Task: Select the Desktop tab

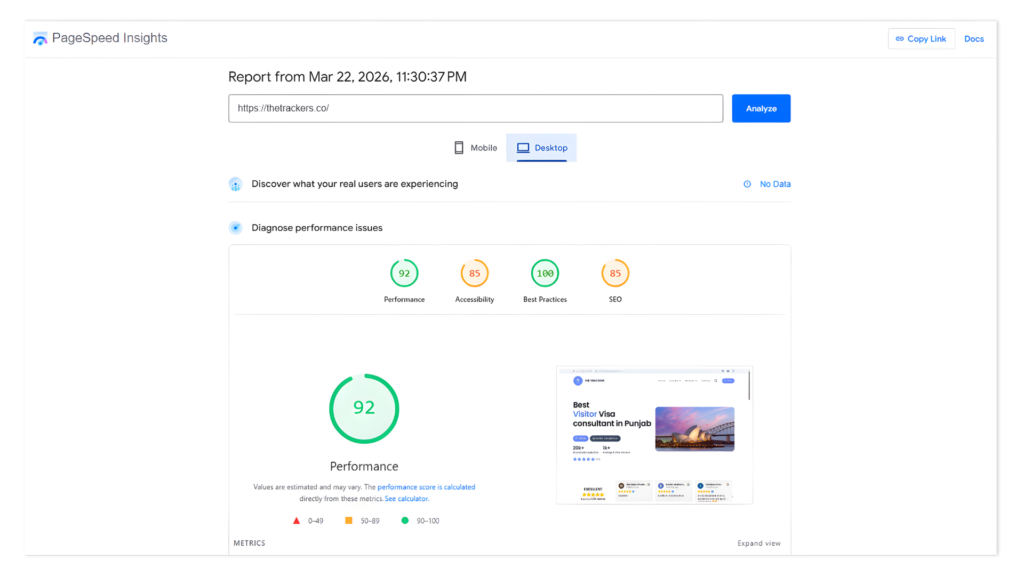Action: [x=541, y=148]
